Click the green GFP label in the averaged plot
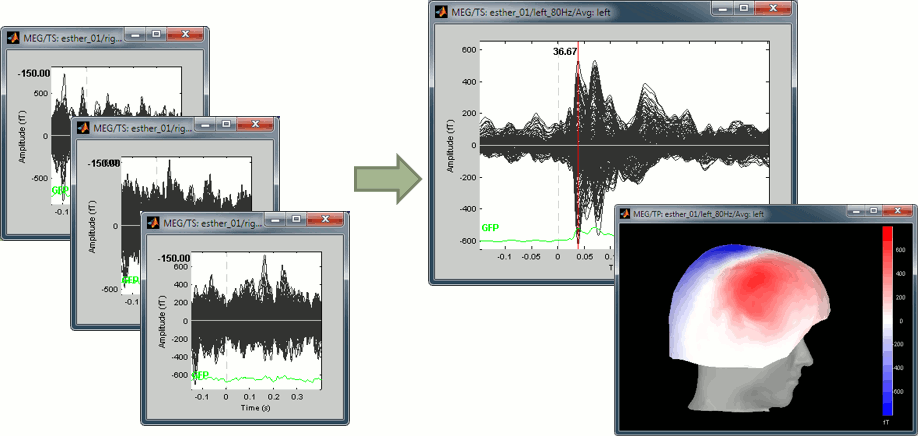The width and height of the screenshot is (918, 436). tap(490, 228)
